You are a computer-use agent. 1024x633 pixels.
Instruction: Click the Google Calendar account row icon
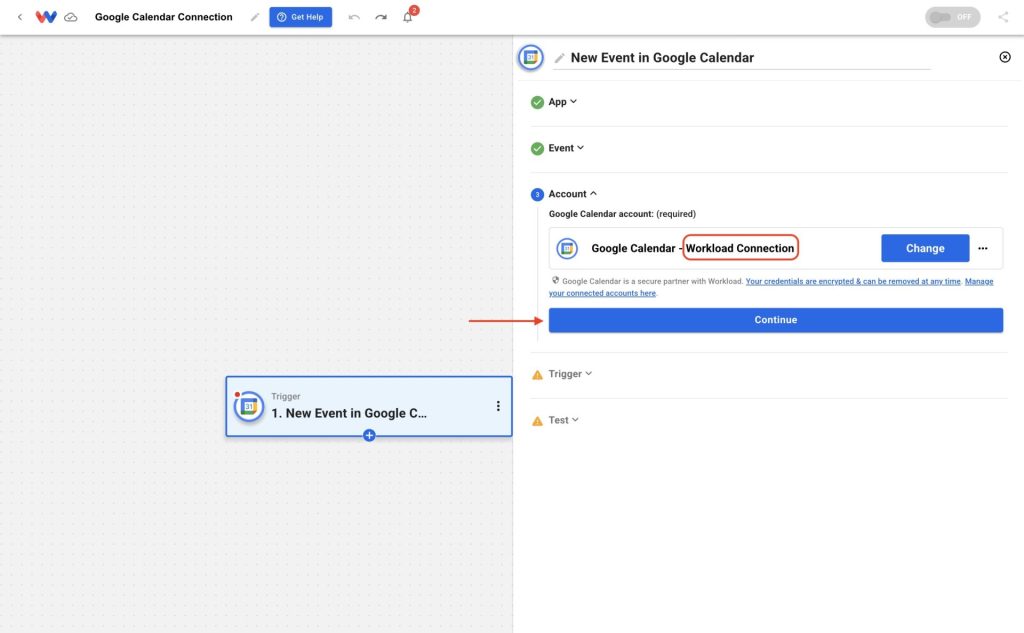(567, 248)
